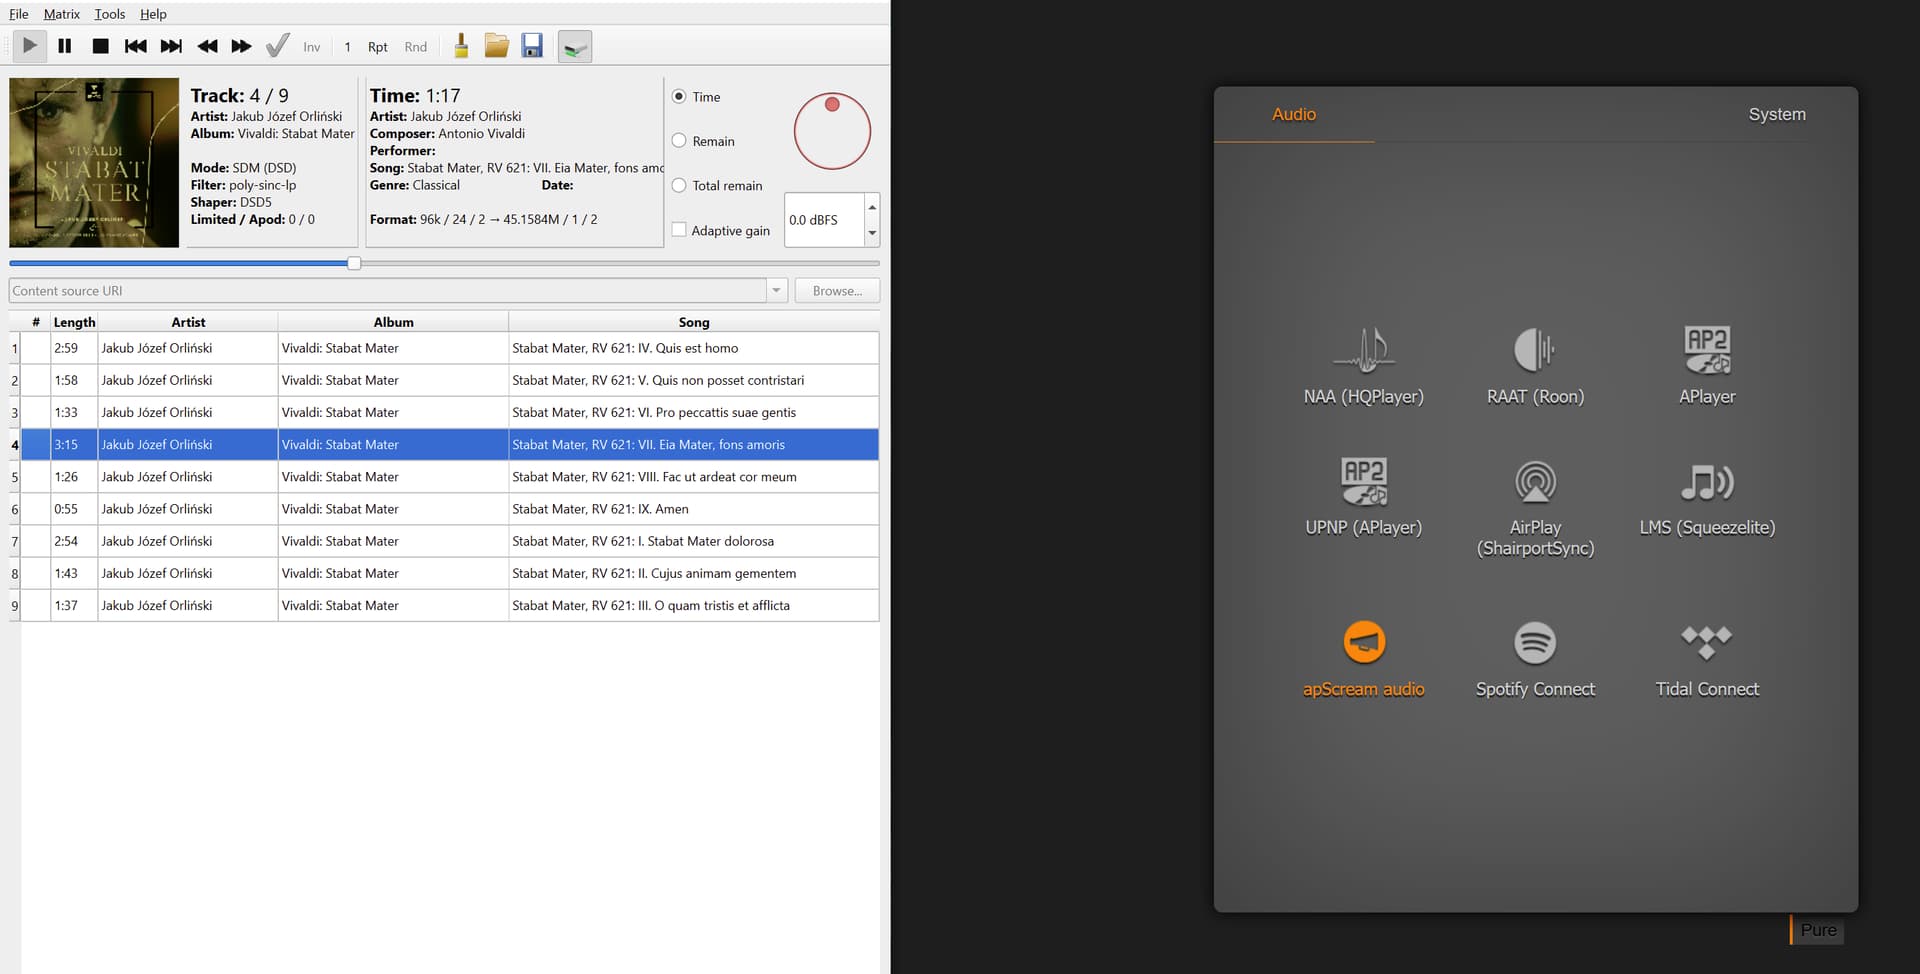
Task: Pause playback with the pause icon
Action: (65, 46)
